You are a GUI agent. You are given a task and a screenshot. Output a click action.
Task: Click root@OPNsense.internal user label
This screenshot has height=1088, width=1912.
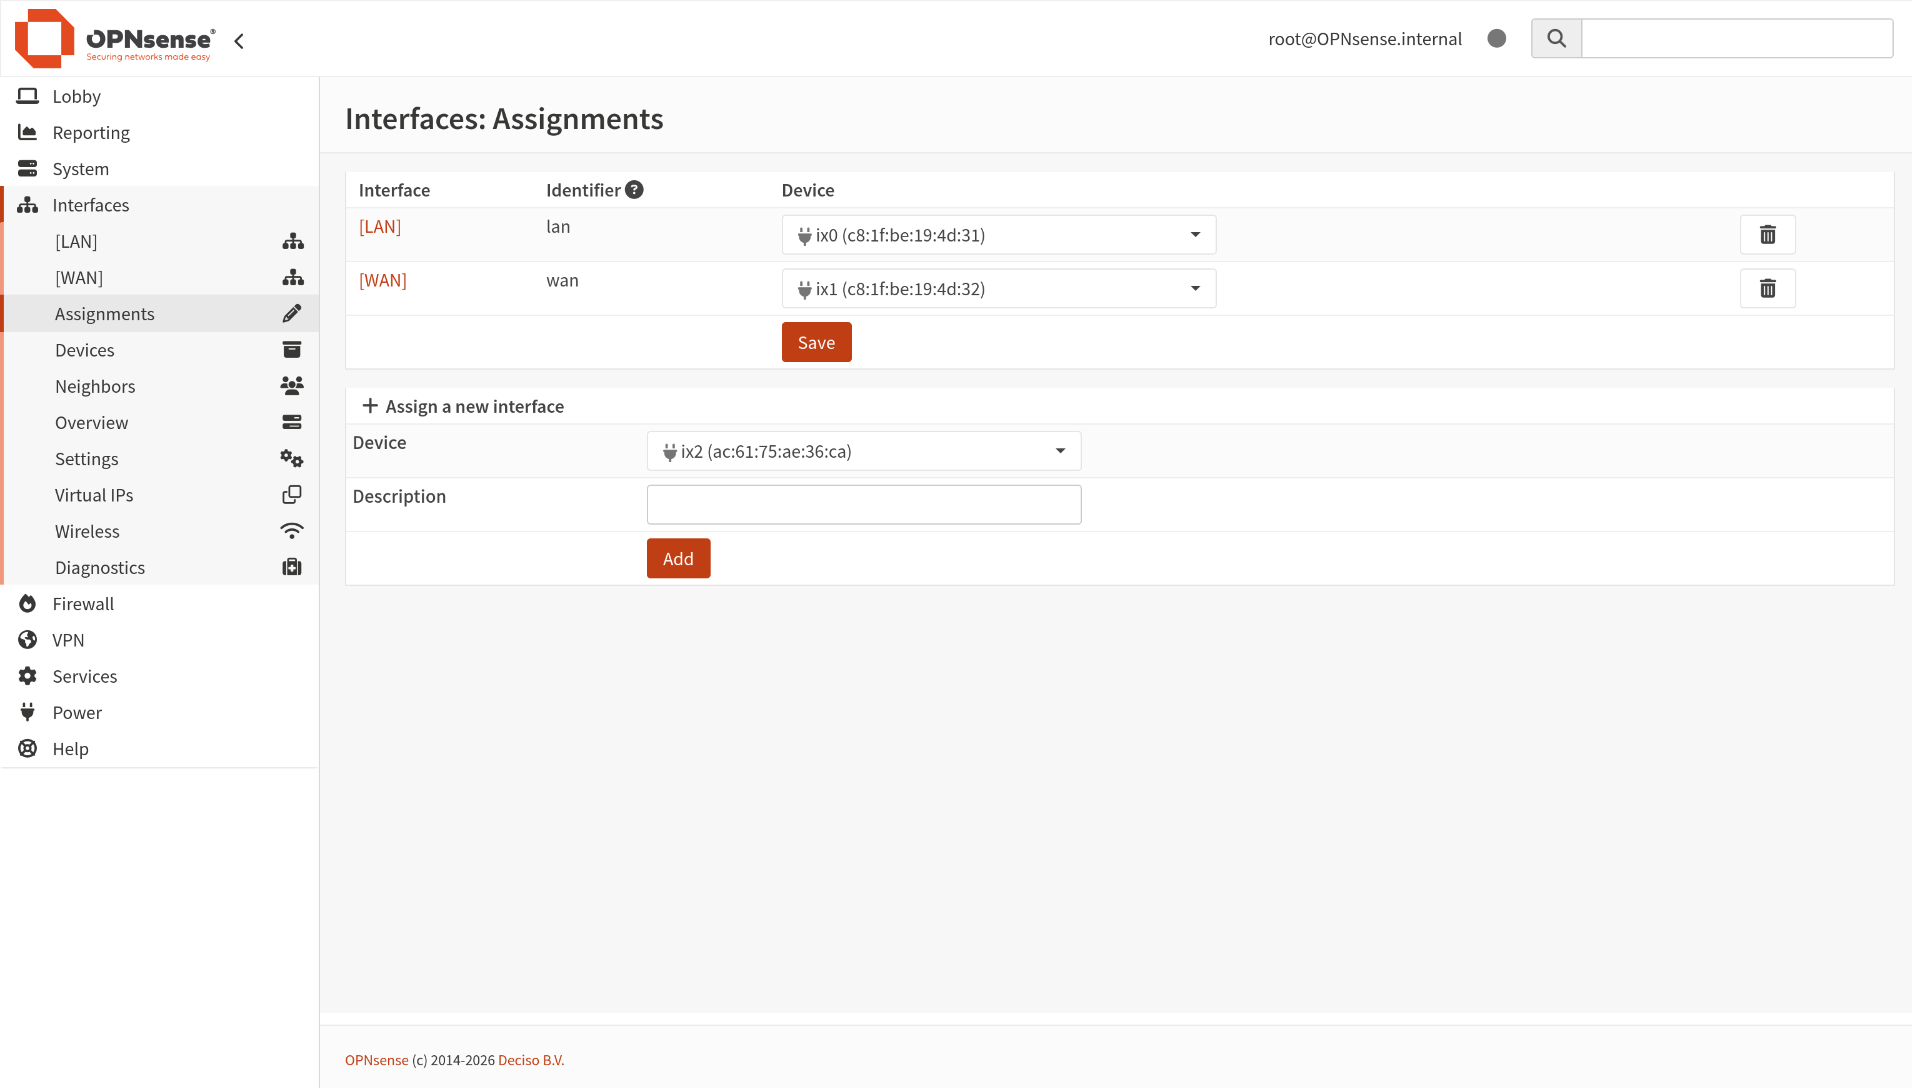[1365, 39]
